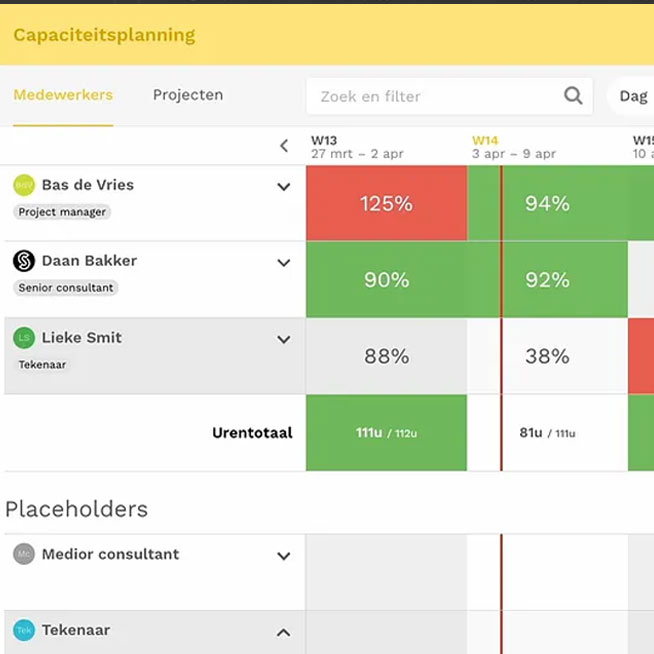The width and height of the screenshot is (654, 654).
Task: Click Lieke Smit 38% W14 cell
Action: pos(547,356)
